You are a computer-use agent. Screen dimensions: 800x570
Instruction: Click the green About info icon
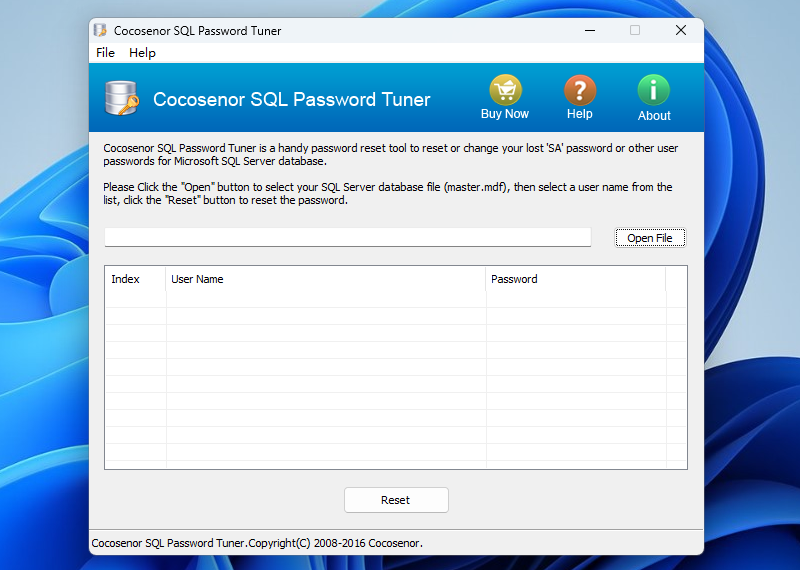tap(654, 90)
